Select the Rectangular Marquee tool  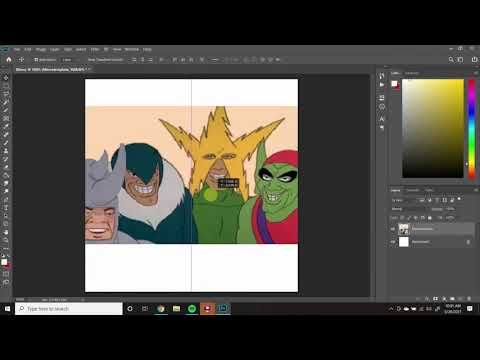[x=6, y=86]
